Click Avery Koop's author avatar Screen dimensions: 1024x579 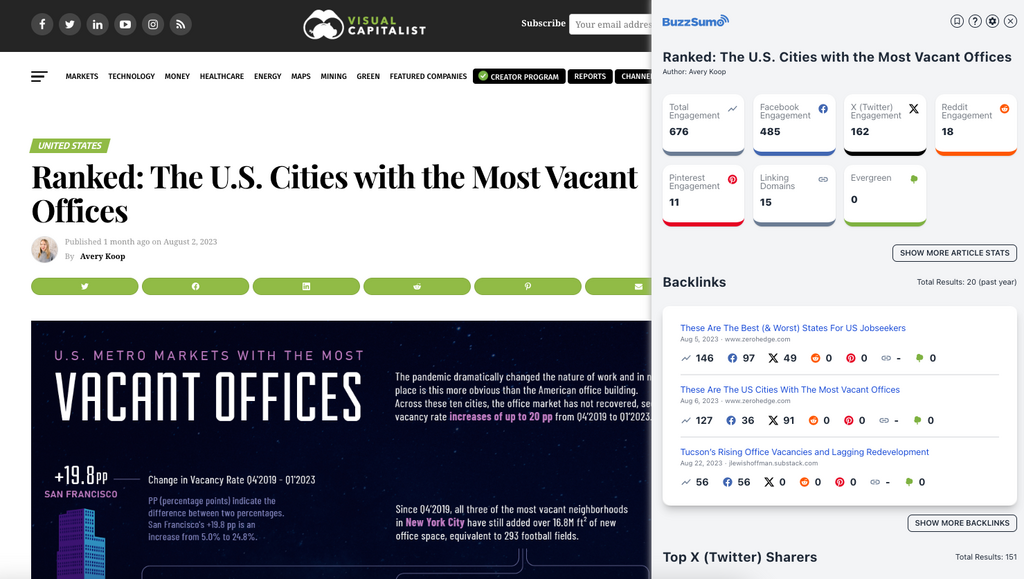(x=44, y=249)
